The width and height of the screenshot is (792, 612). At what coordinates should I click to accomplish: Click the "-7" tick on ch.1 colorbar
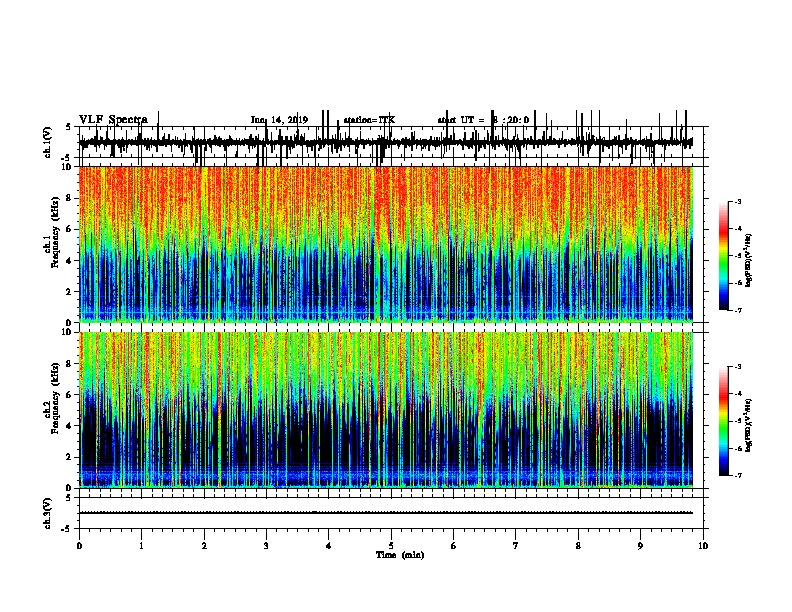coord(738,310)
